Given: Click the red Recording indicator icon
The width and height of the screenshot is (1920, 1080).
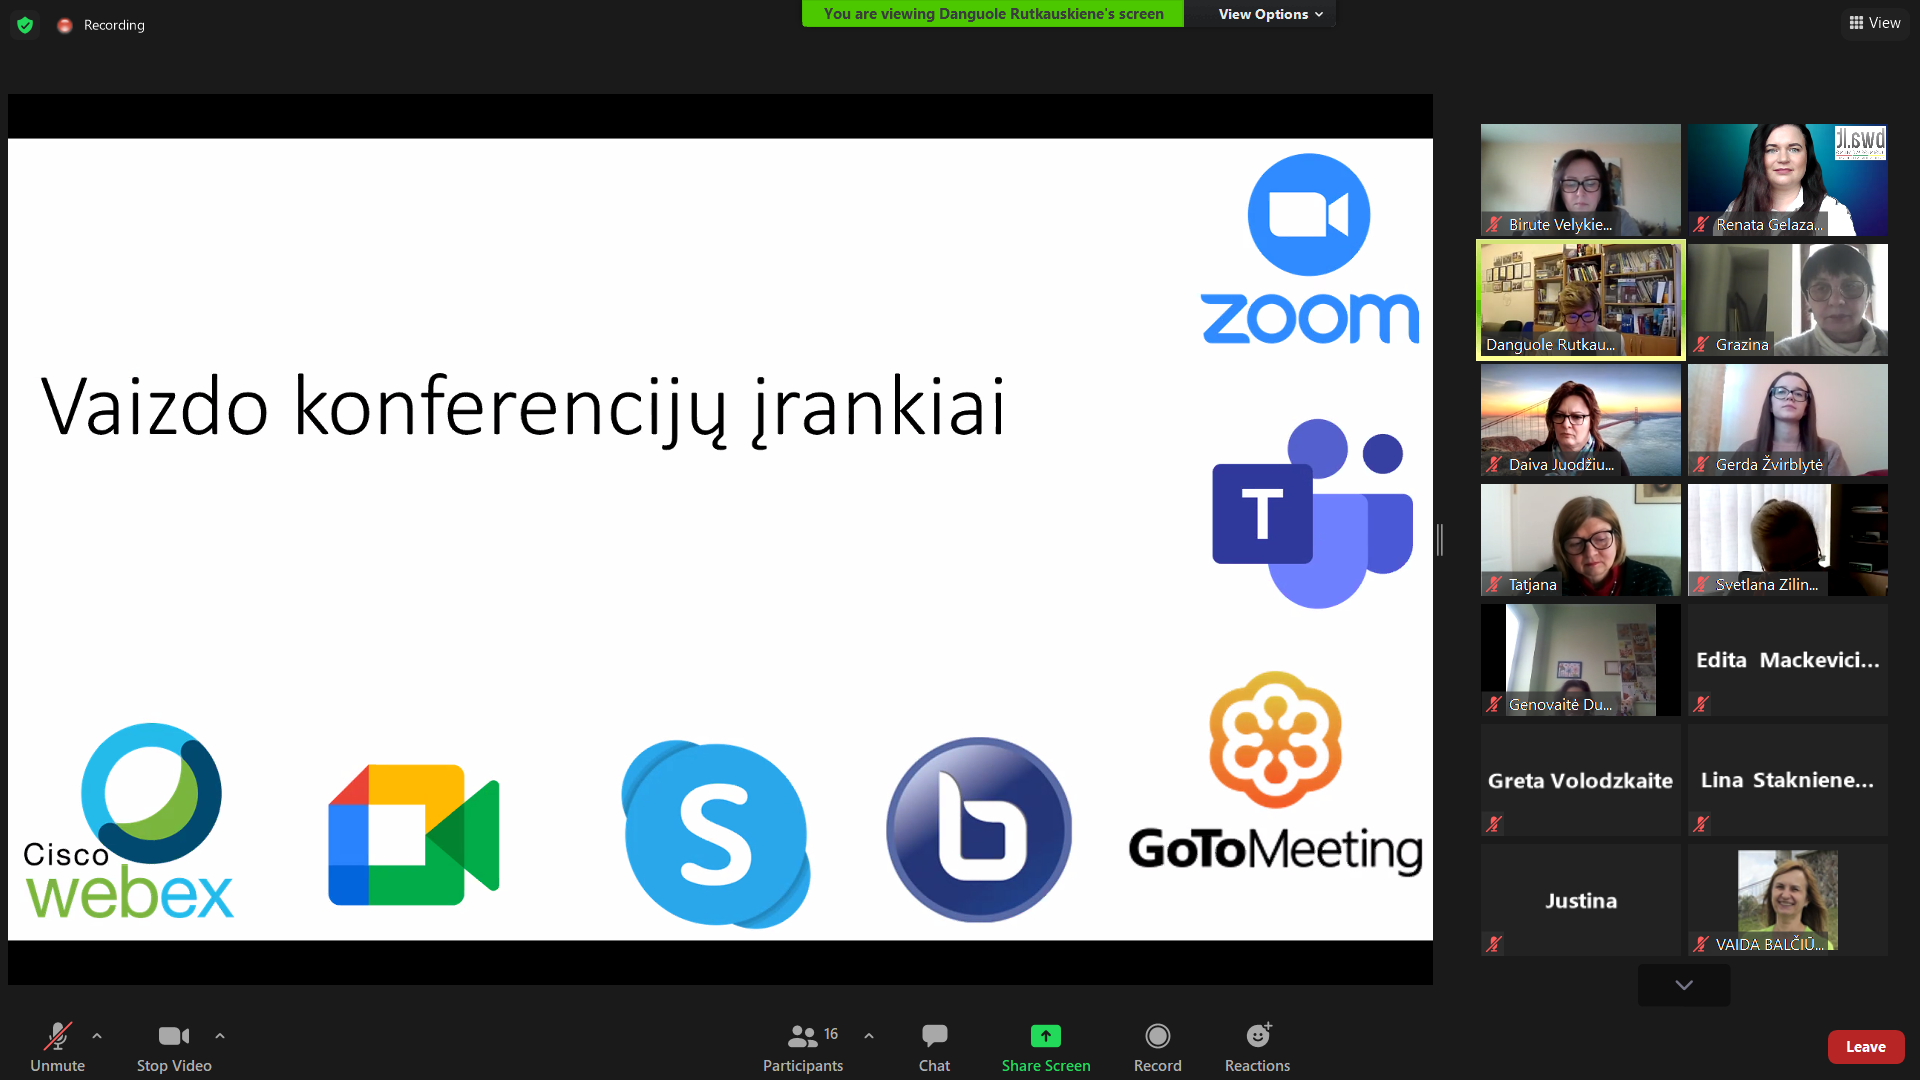Looking at the screenshot, I should click(65, 25).
